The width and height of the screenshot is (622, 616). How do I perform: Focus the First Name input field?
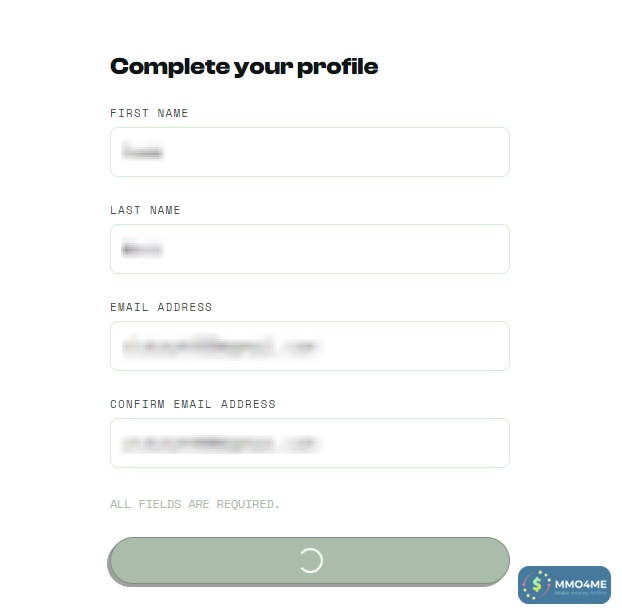pos(309,152)
